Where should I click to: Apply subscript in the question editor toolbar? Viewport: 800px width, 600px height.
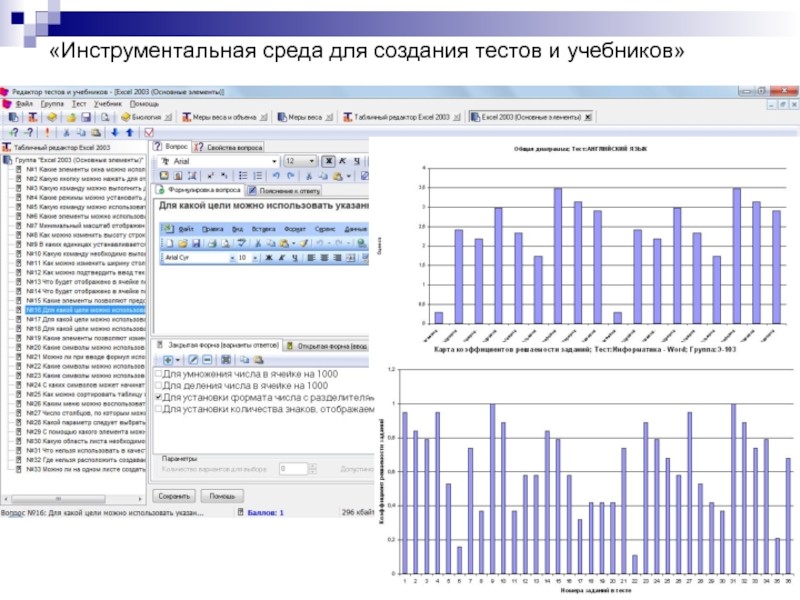coord(224,176)
